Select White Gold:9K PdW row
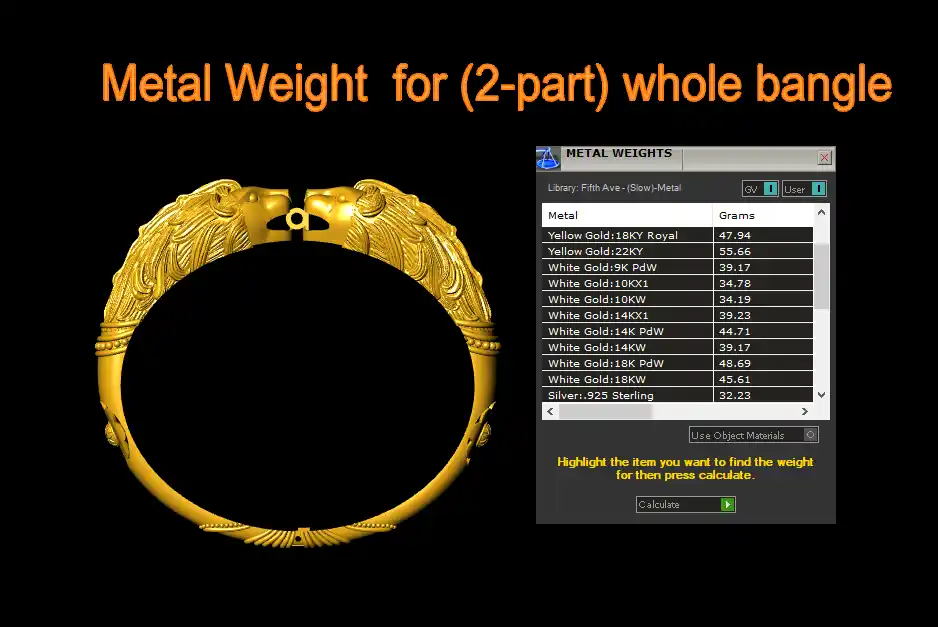This screenshot has width=938, height=627. tap(677, 267)
